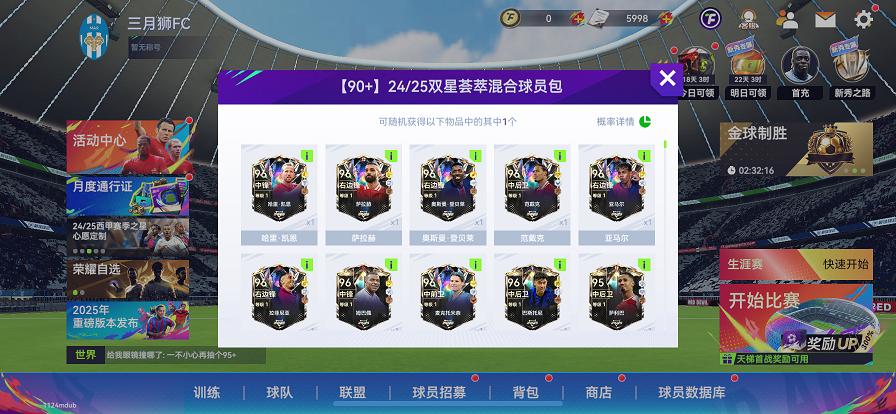Viewport: 896px width, 414px height.
Task: Open the 球员招募 tab
Action: click(x=439, y=393)
